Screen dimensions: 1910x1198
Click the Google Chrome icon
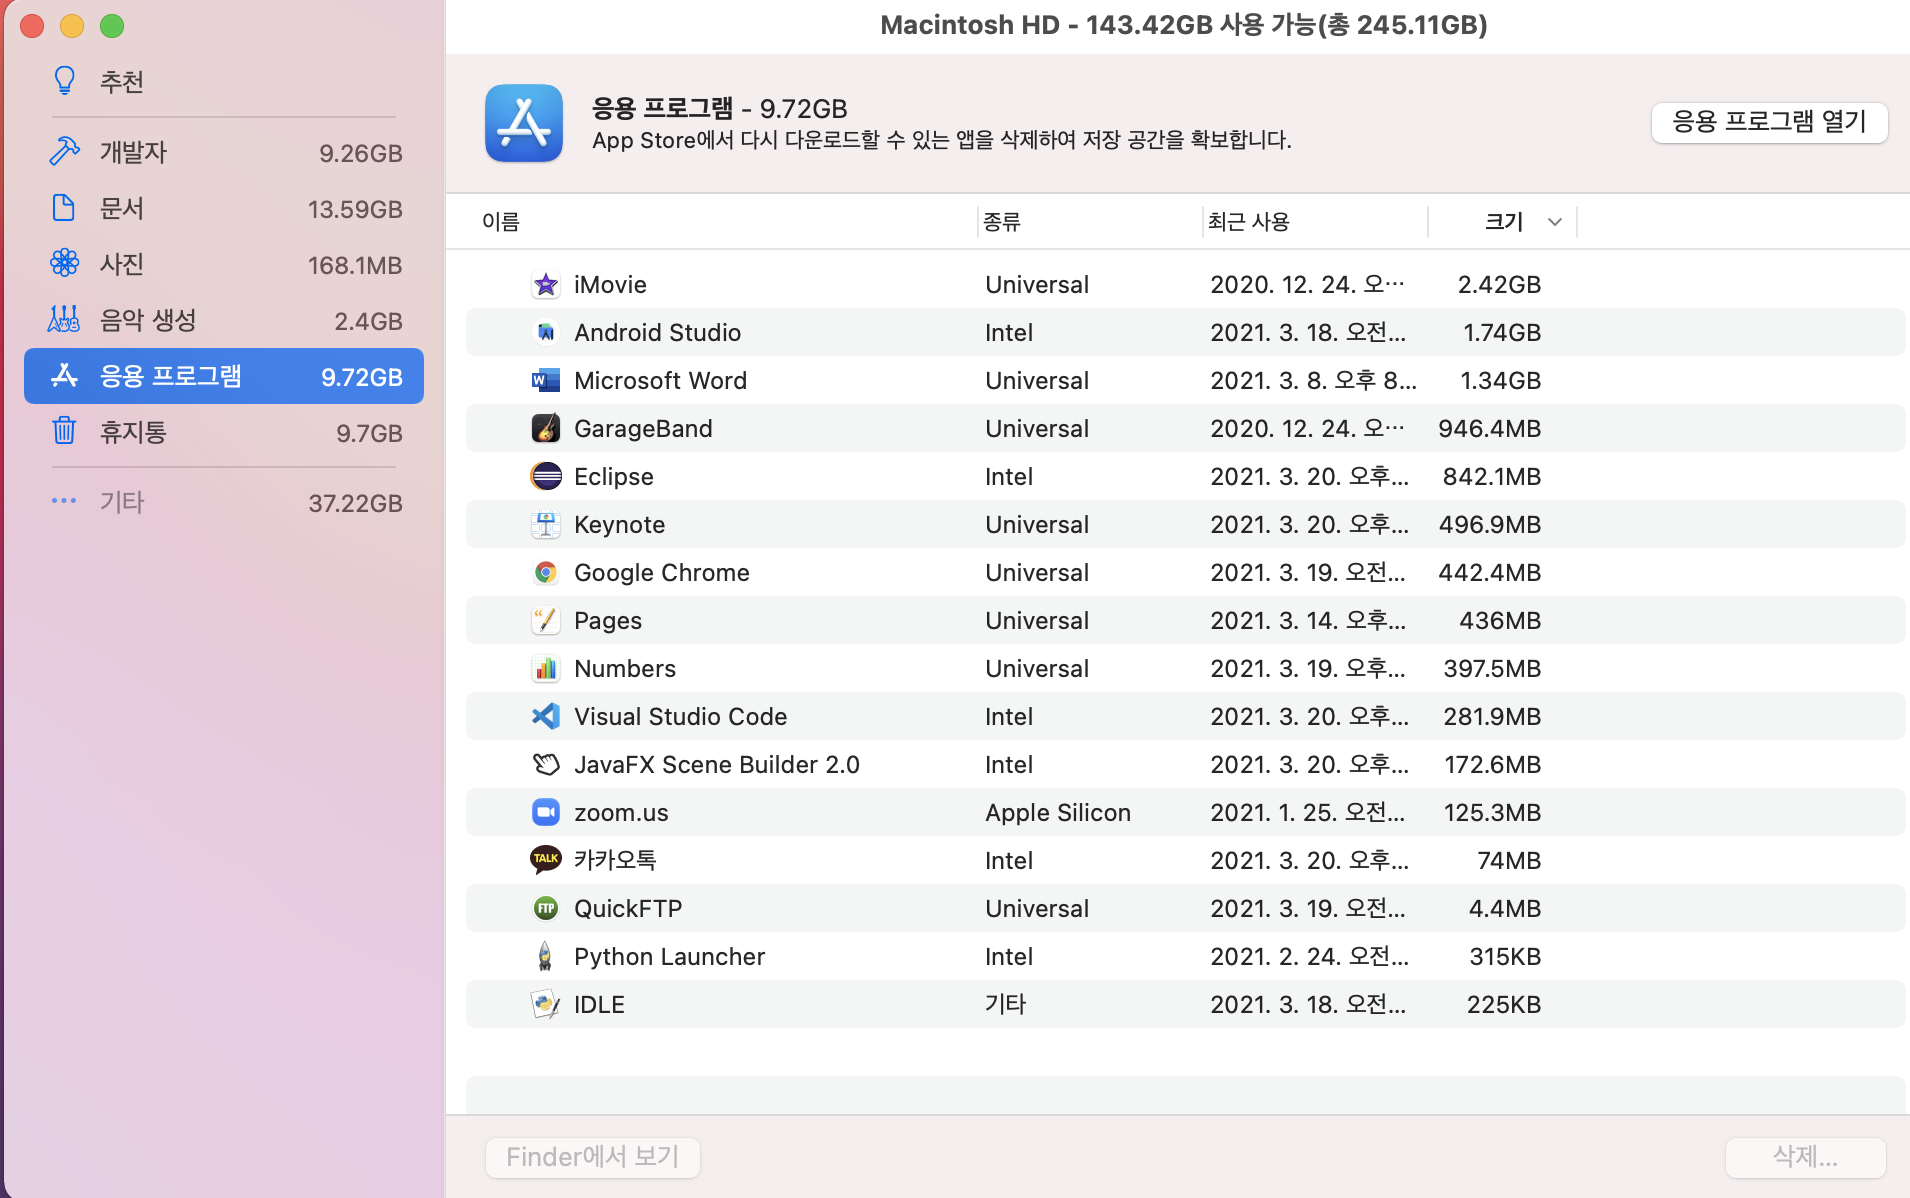[x=545, y=573]
